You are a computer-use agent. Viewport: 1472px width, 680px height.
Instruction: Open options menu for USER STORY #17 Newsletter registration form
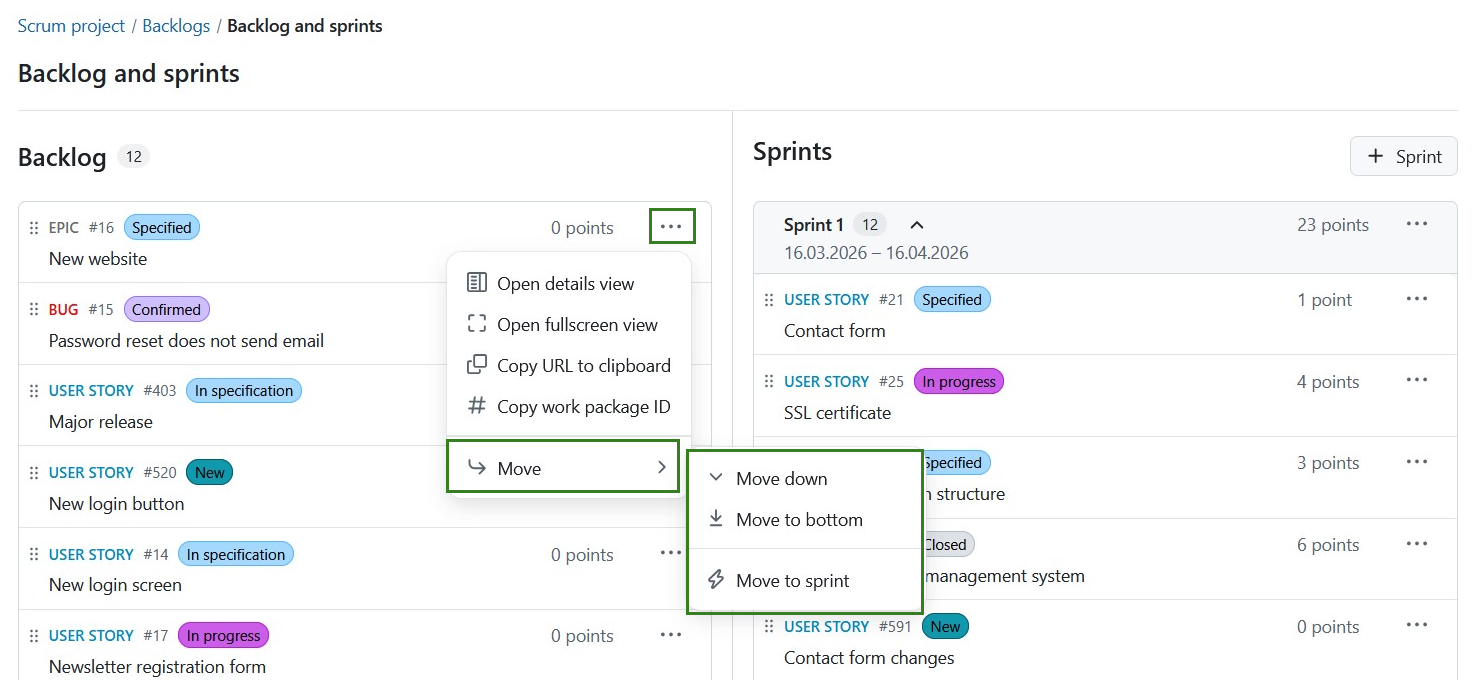point(671,634)
